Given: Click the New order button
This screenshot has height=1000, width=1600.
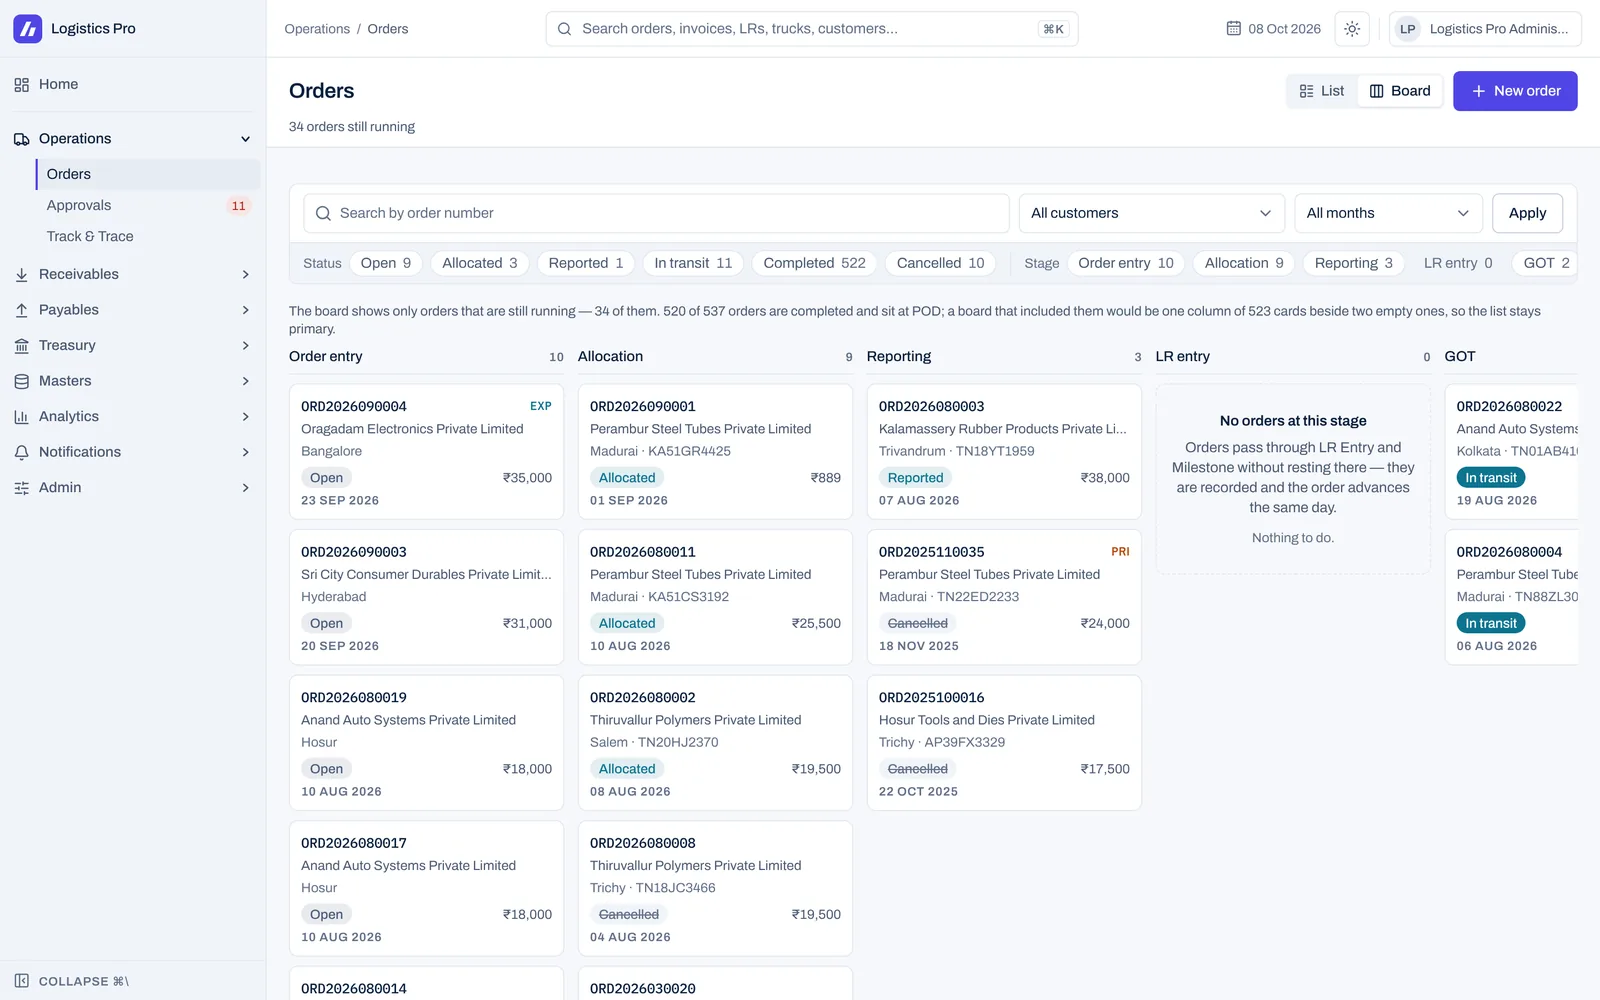Looking at the screenshot, I should coord(1515,91).
